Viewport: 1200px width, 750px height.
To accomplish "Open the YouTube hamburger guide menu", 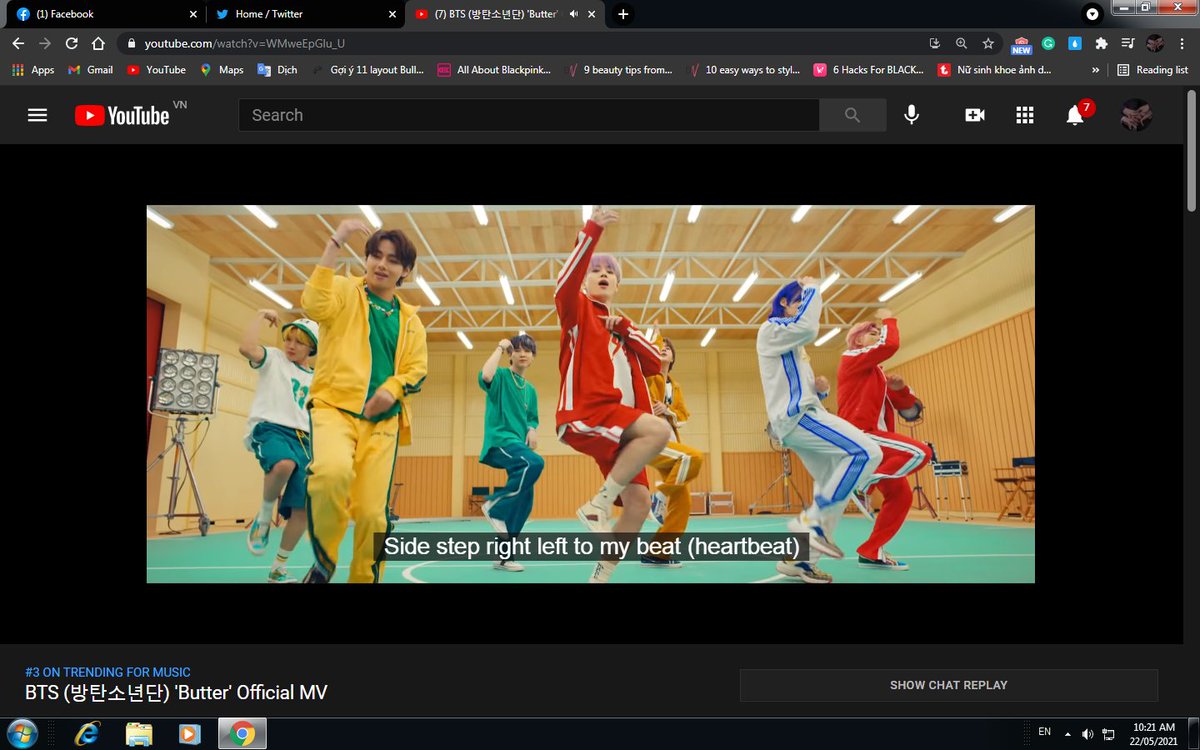I will (38, 115).
